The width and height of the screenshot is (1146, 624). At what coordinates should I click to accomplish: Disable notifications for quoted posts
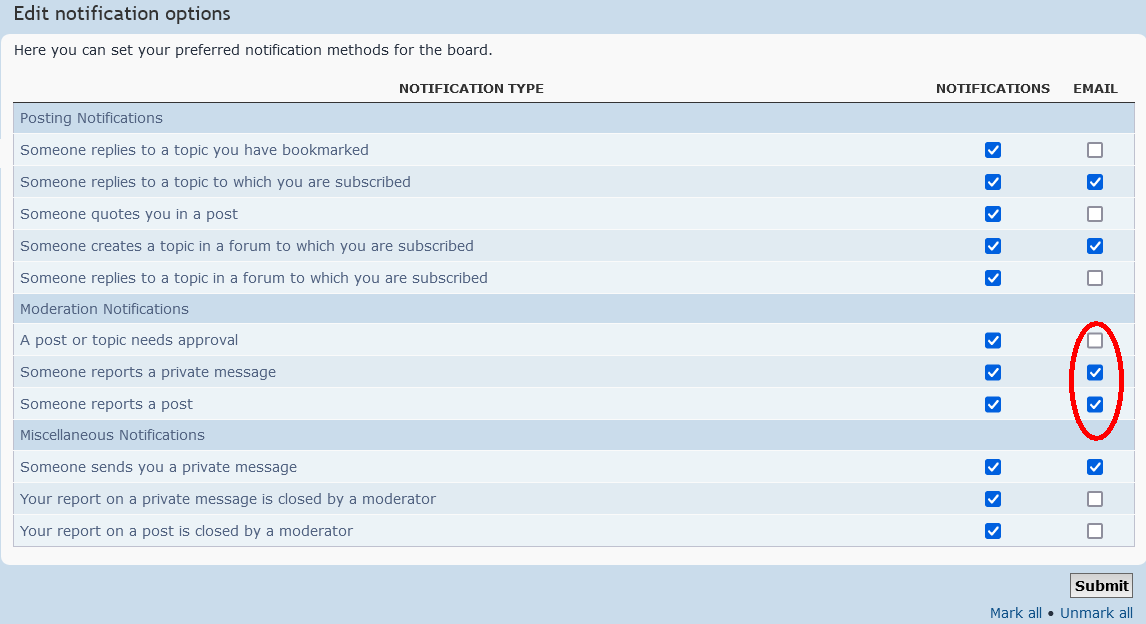(x=993, y=214)
